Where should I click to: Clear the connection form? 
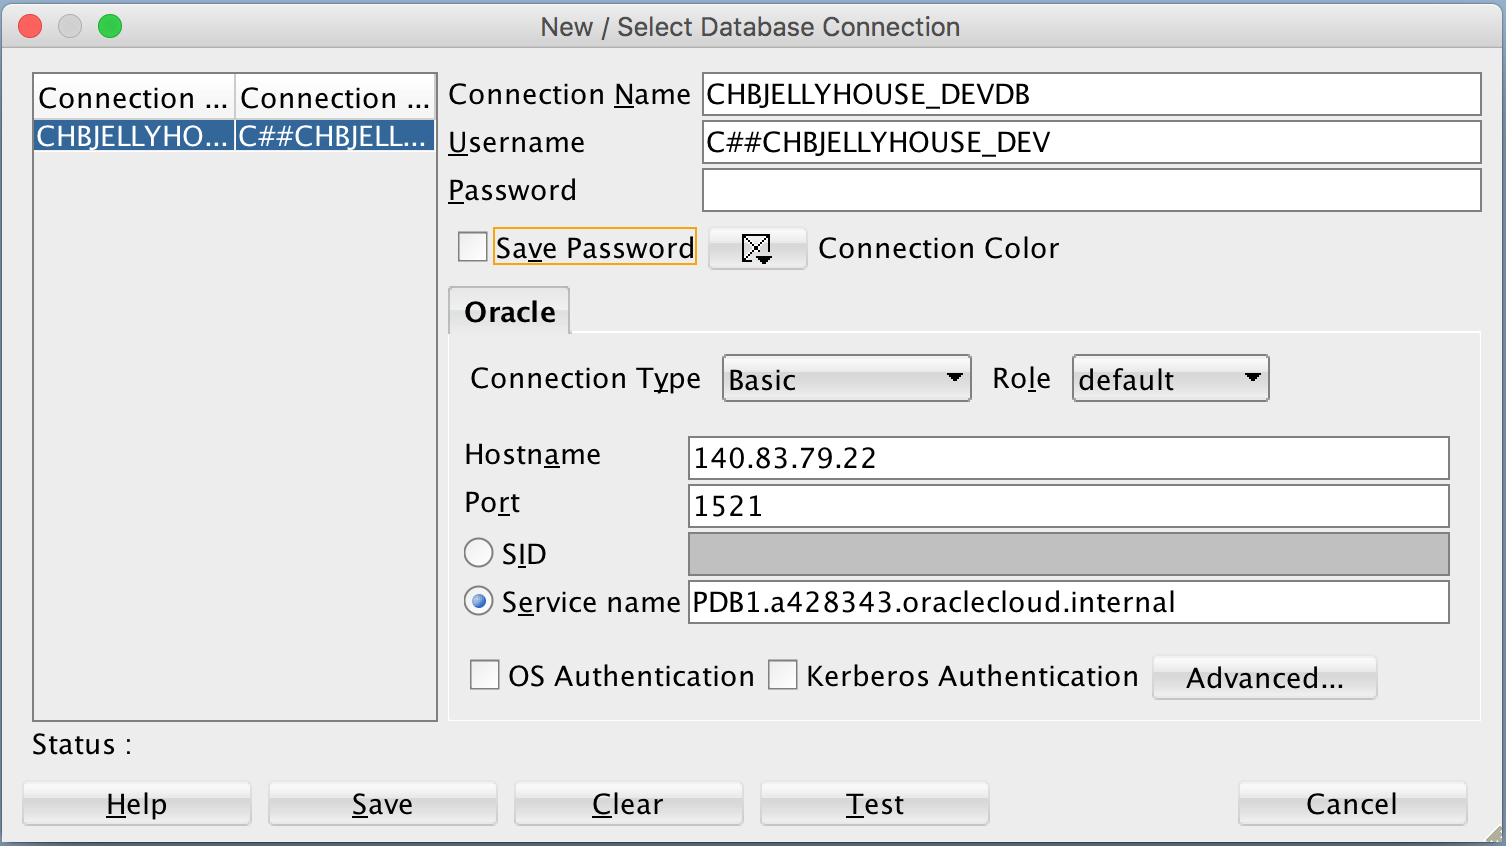(628, 803)
